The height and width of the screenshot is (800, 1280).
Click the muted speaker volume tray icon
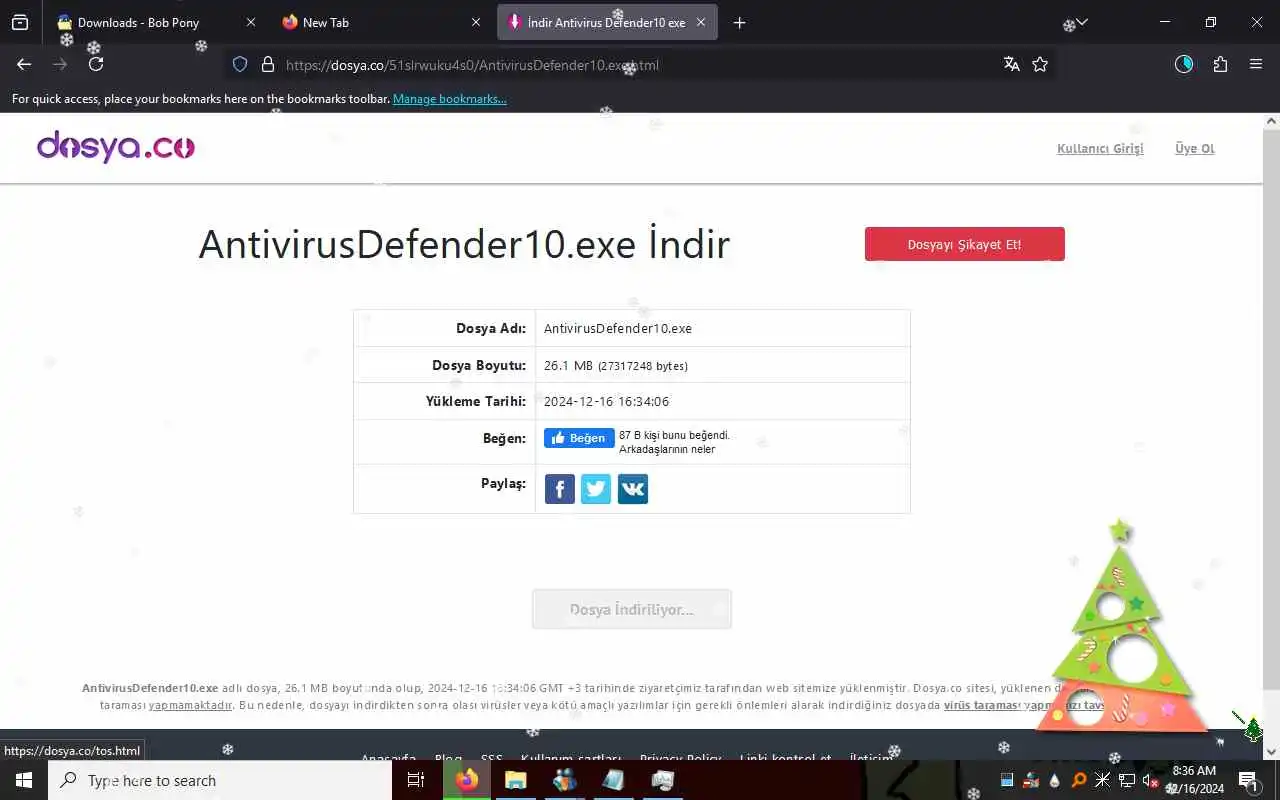point(1150,781)
